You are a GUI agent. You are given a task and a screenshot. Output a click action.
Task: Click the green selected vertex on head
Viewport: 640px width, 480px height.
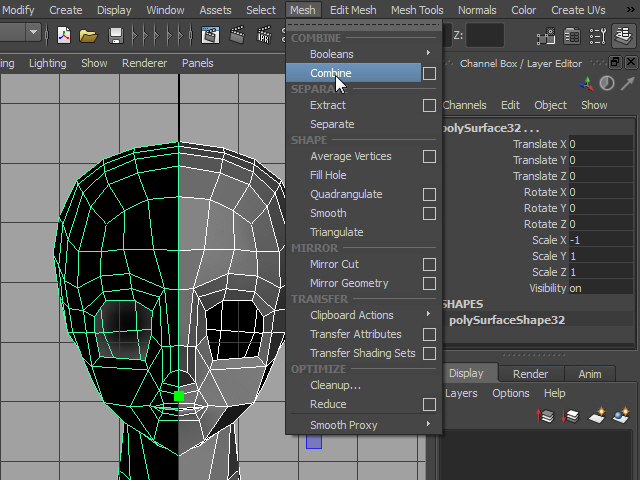coord(179,396)
